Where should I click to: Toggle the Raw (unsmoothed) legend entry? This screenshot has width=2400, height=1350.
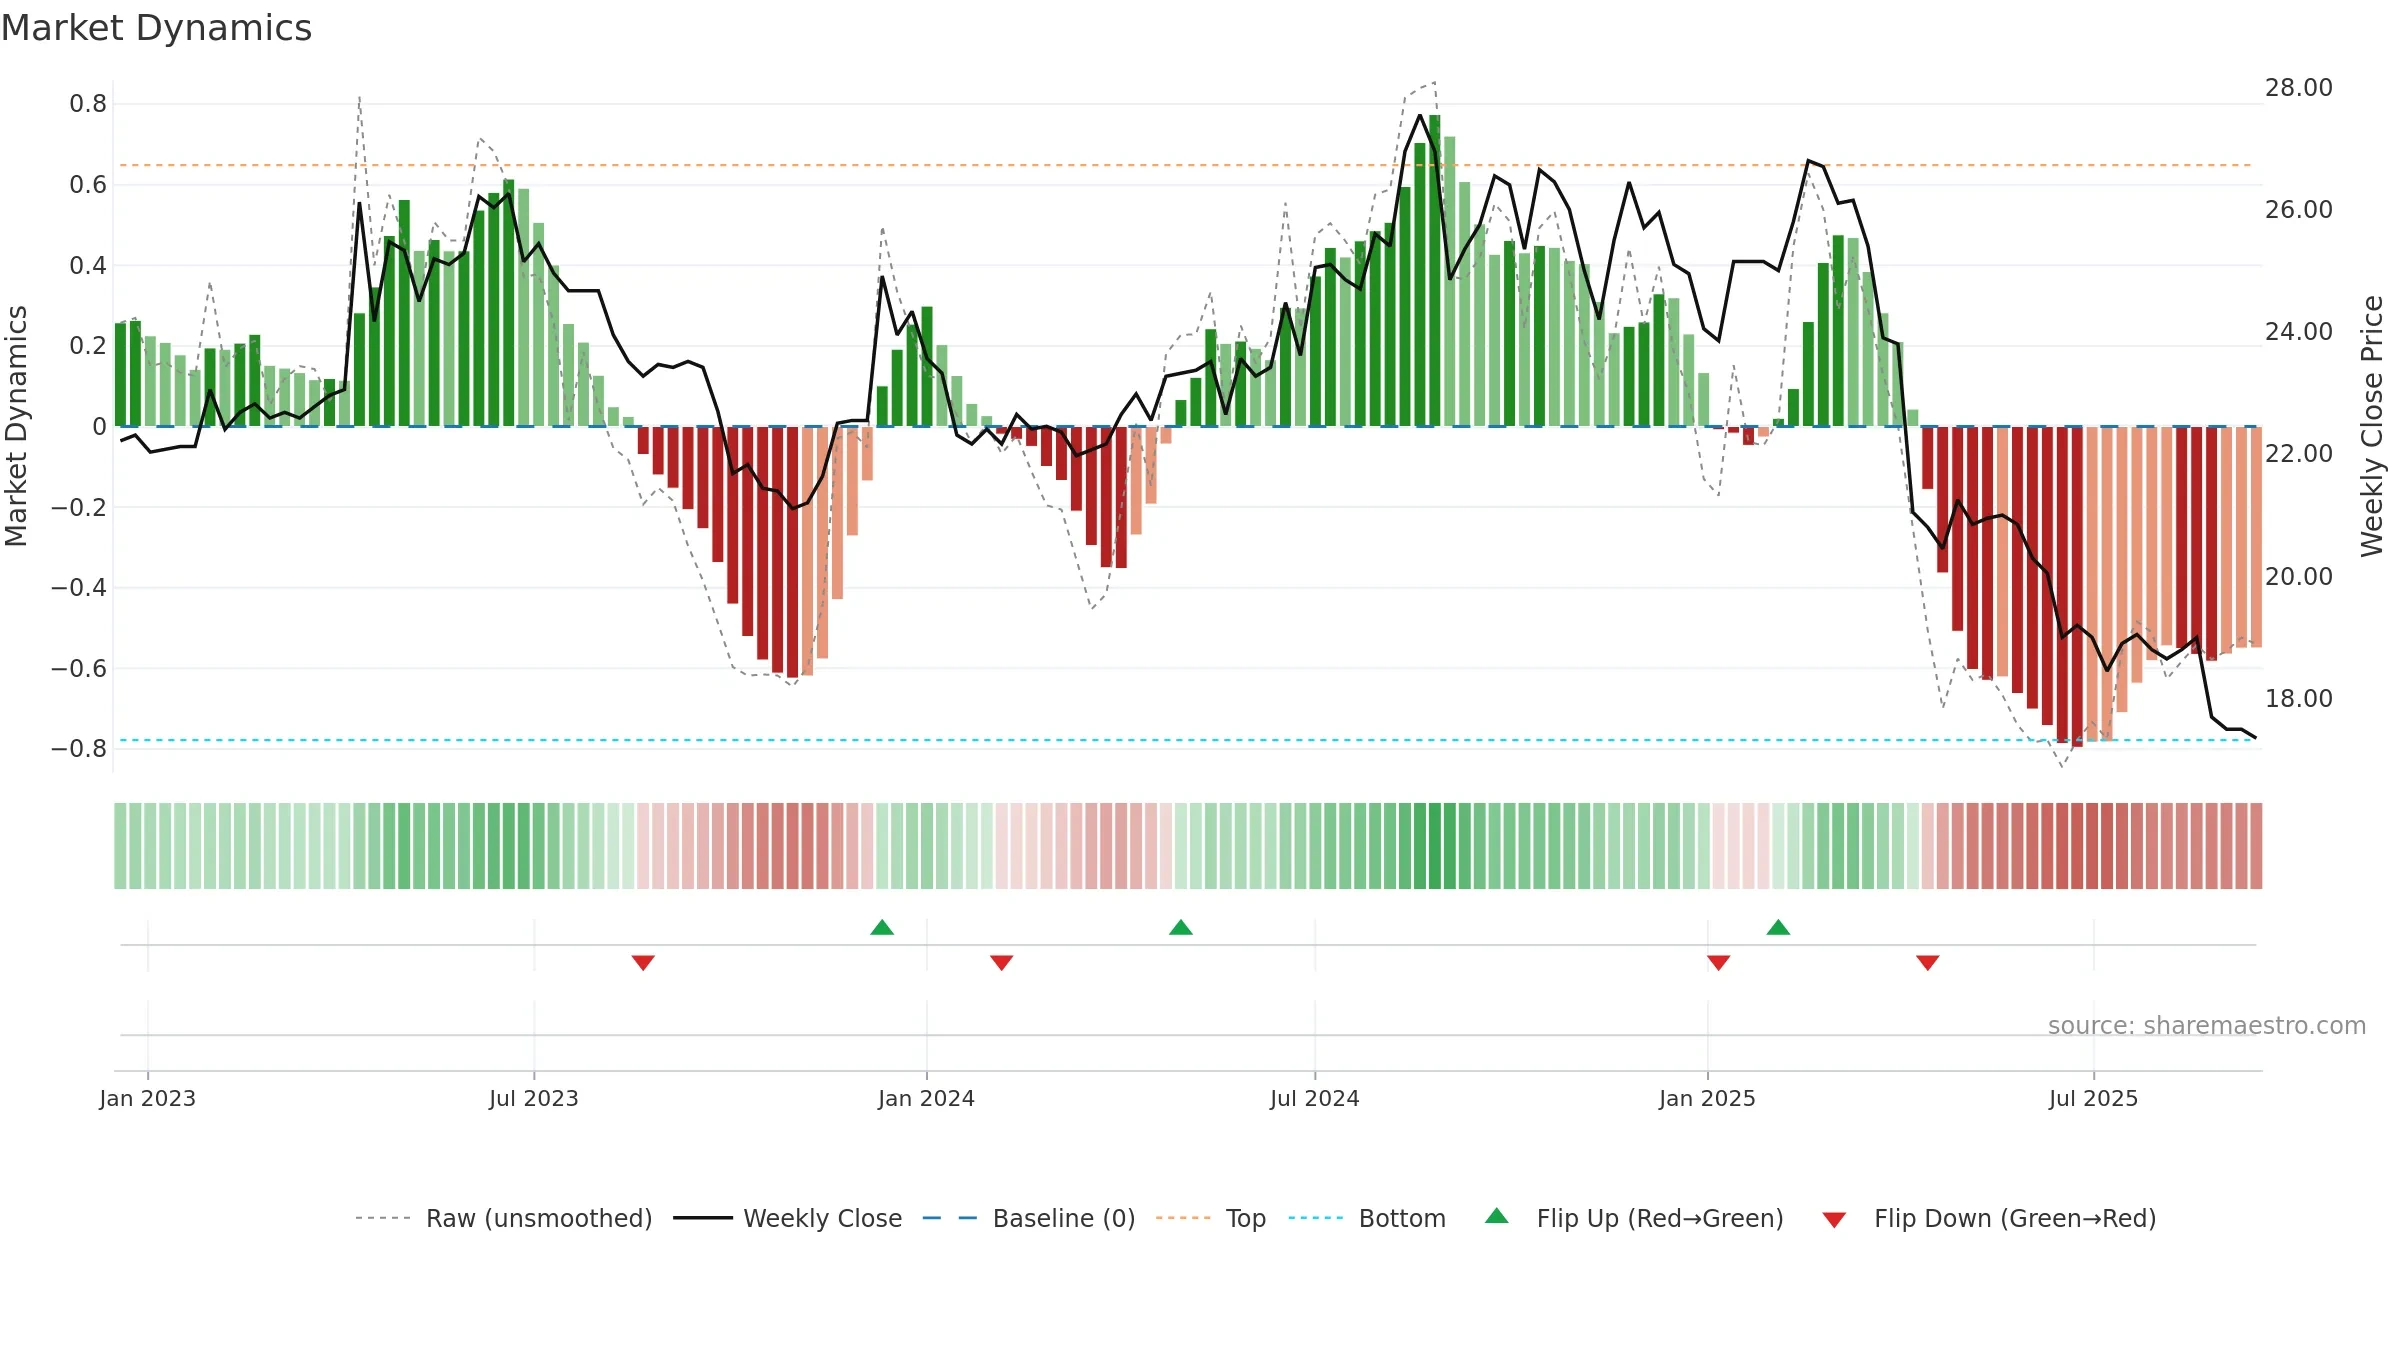[503, 1218]
